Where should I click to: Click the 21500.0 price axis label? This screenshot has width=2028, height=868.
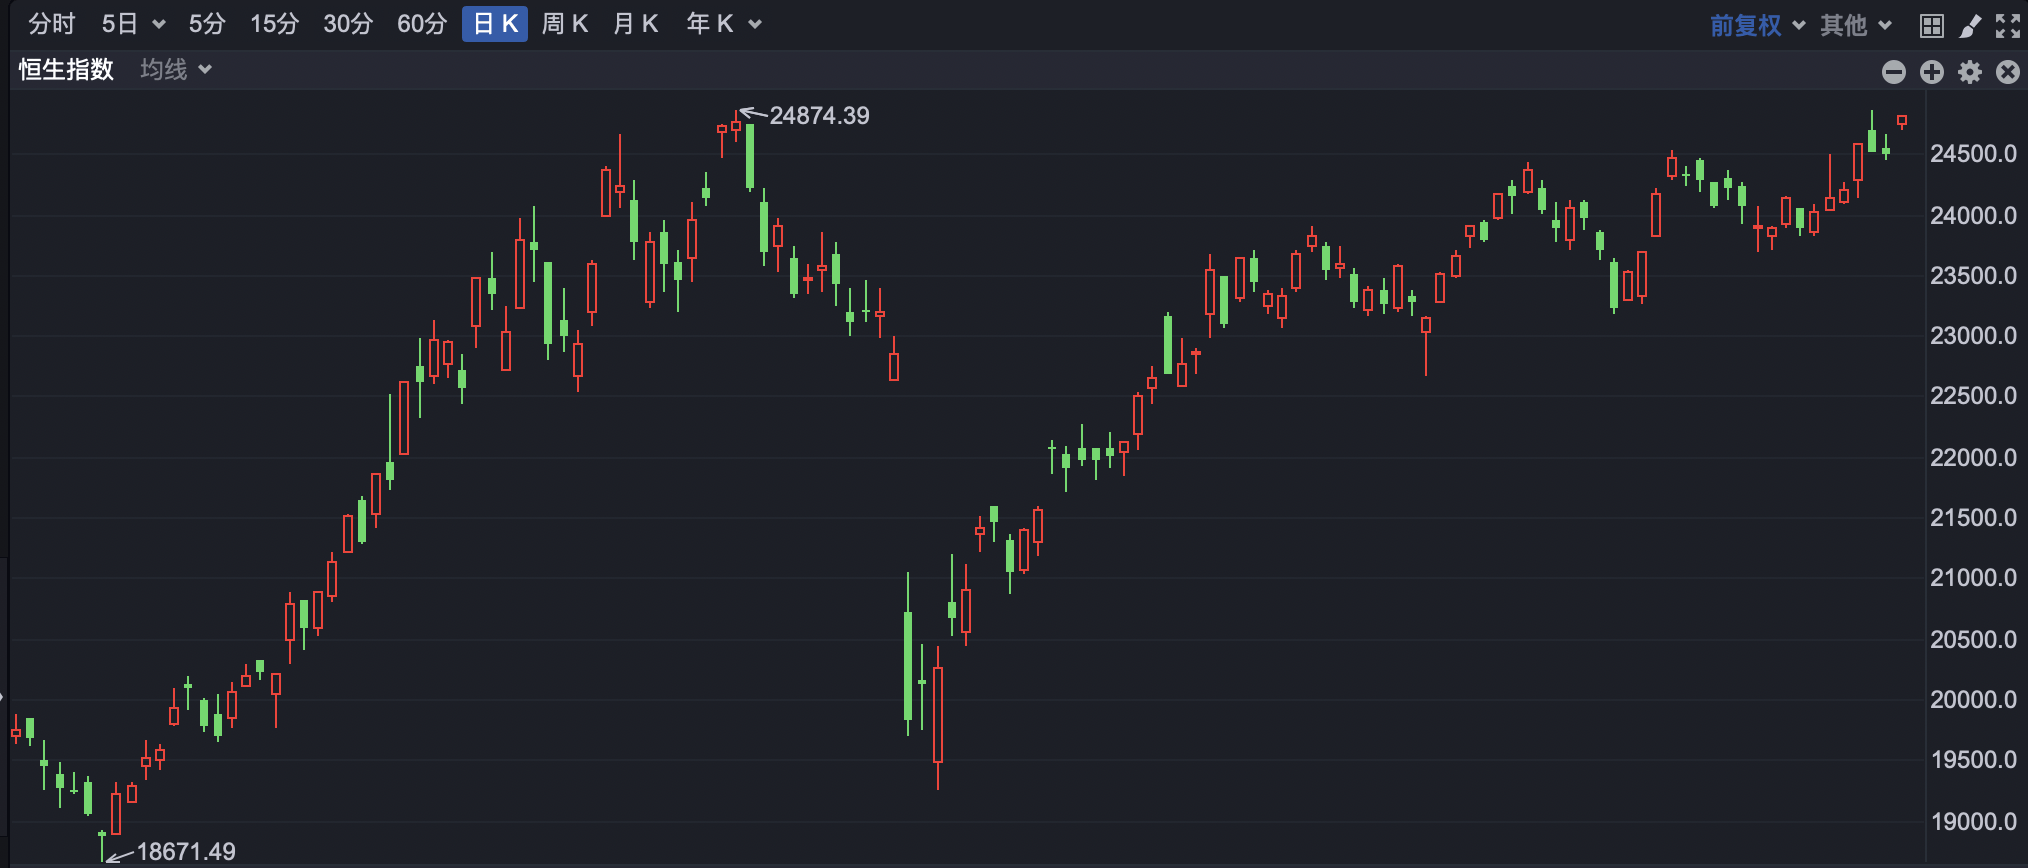(1973, 518)
